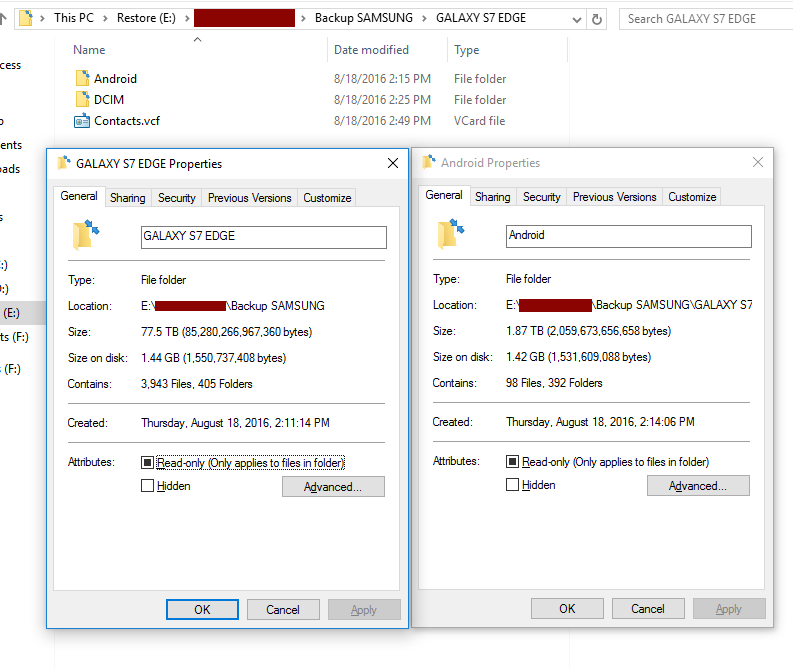
Task: Expand the chevron before Backup SAMSUNG in breadcrumb
Action: tap(303, 19)
